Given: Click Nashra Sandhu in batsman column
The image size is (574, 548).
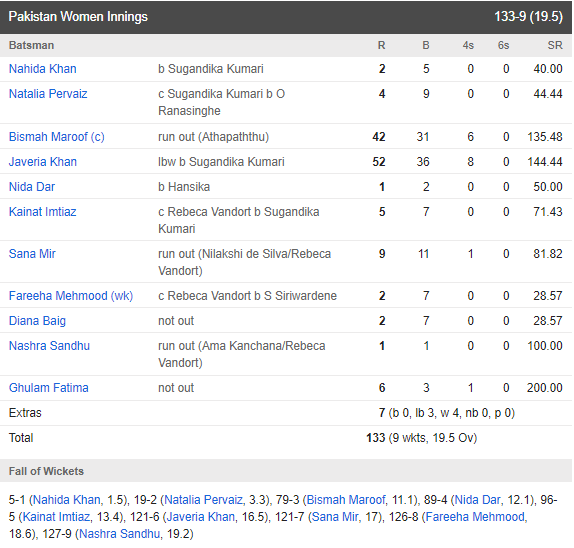Looking at the screenshot, I should click(x=49, y=346).
